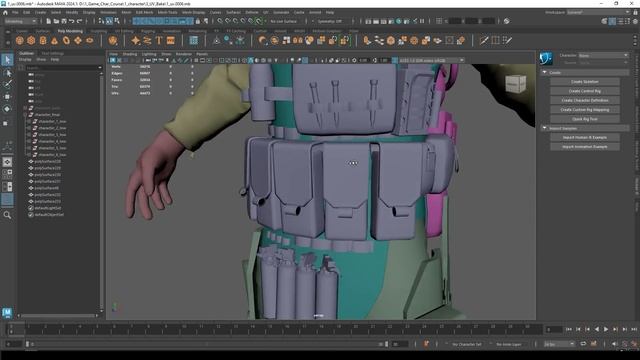Click the Quick Rig Tool button

(584, 119)
